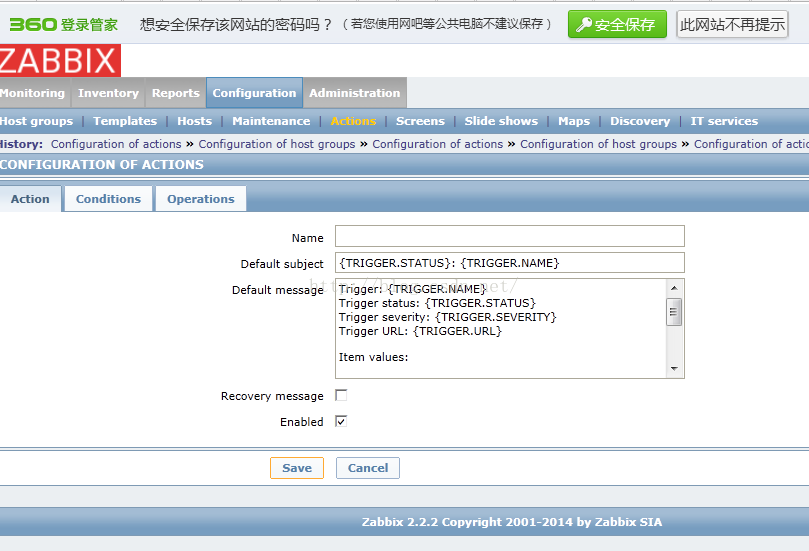Switch to the Action tab

(30, 199)
